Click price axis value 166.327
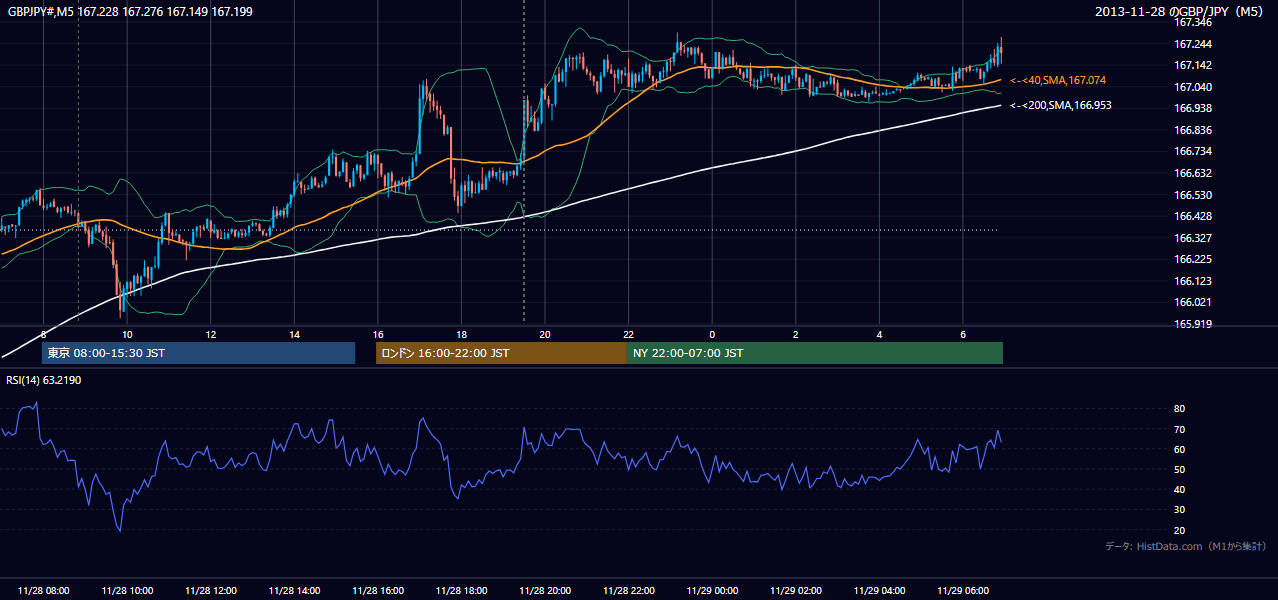The width and height of the screenshot is (1278, 600). 1193,238
